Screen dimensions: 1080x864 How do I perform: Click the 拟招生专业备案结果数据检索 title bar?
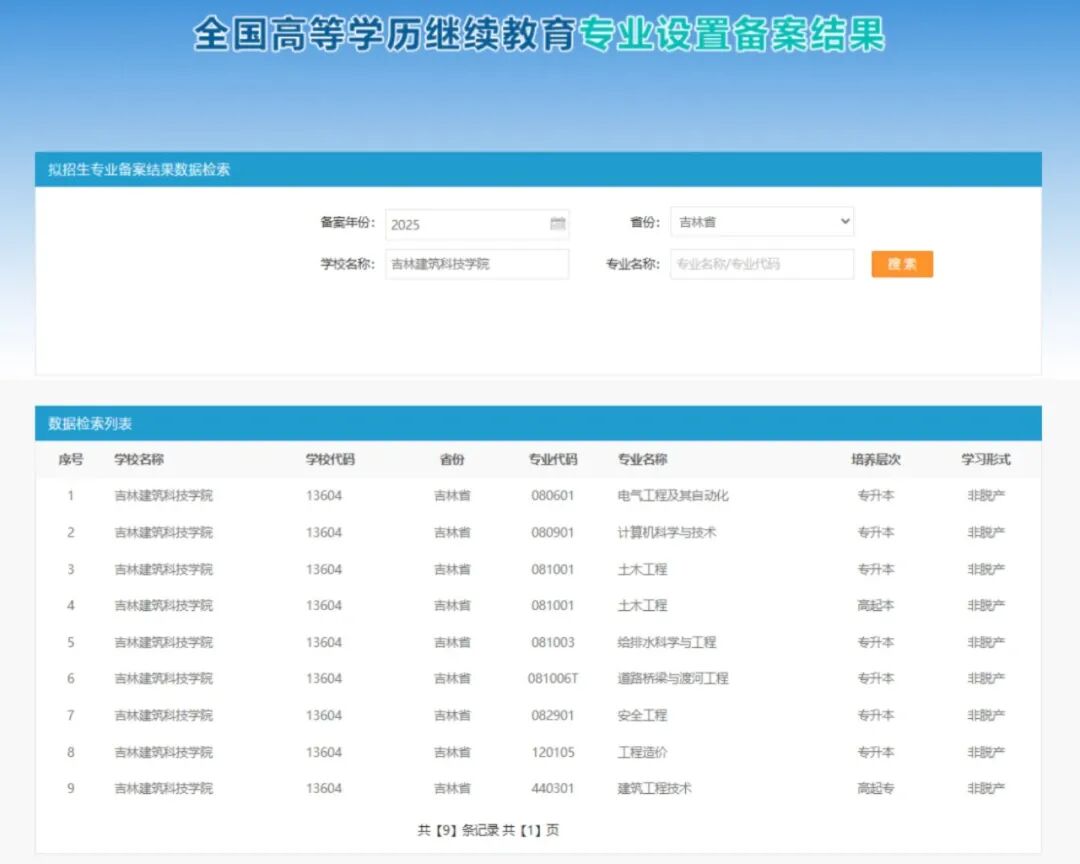point(140,169)
